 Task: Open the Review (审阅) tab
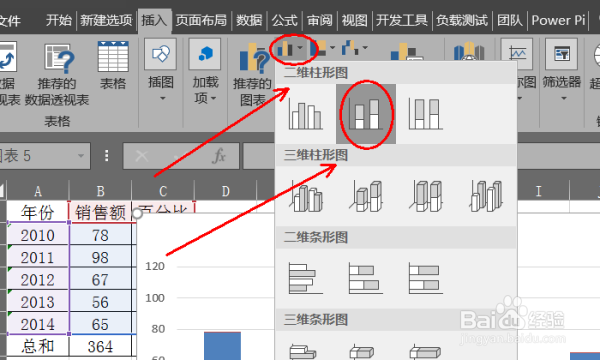pos(320,20)
